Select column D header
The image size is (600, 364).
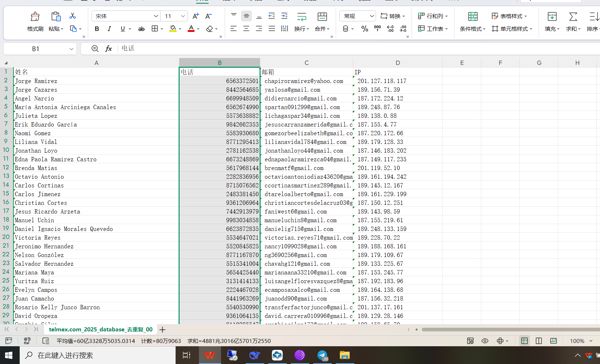398,62
